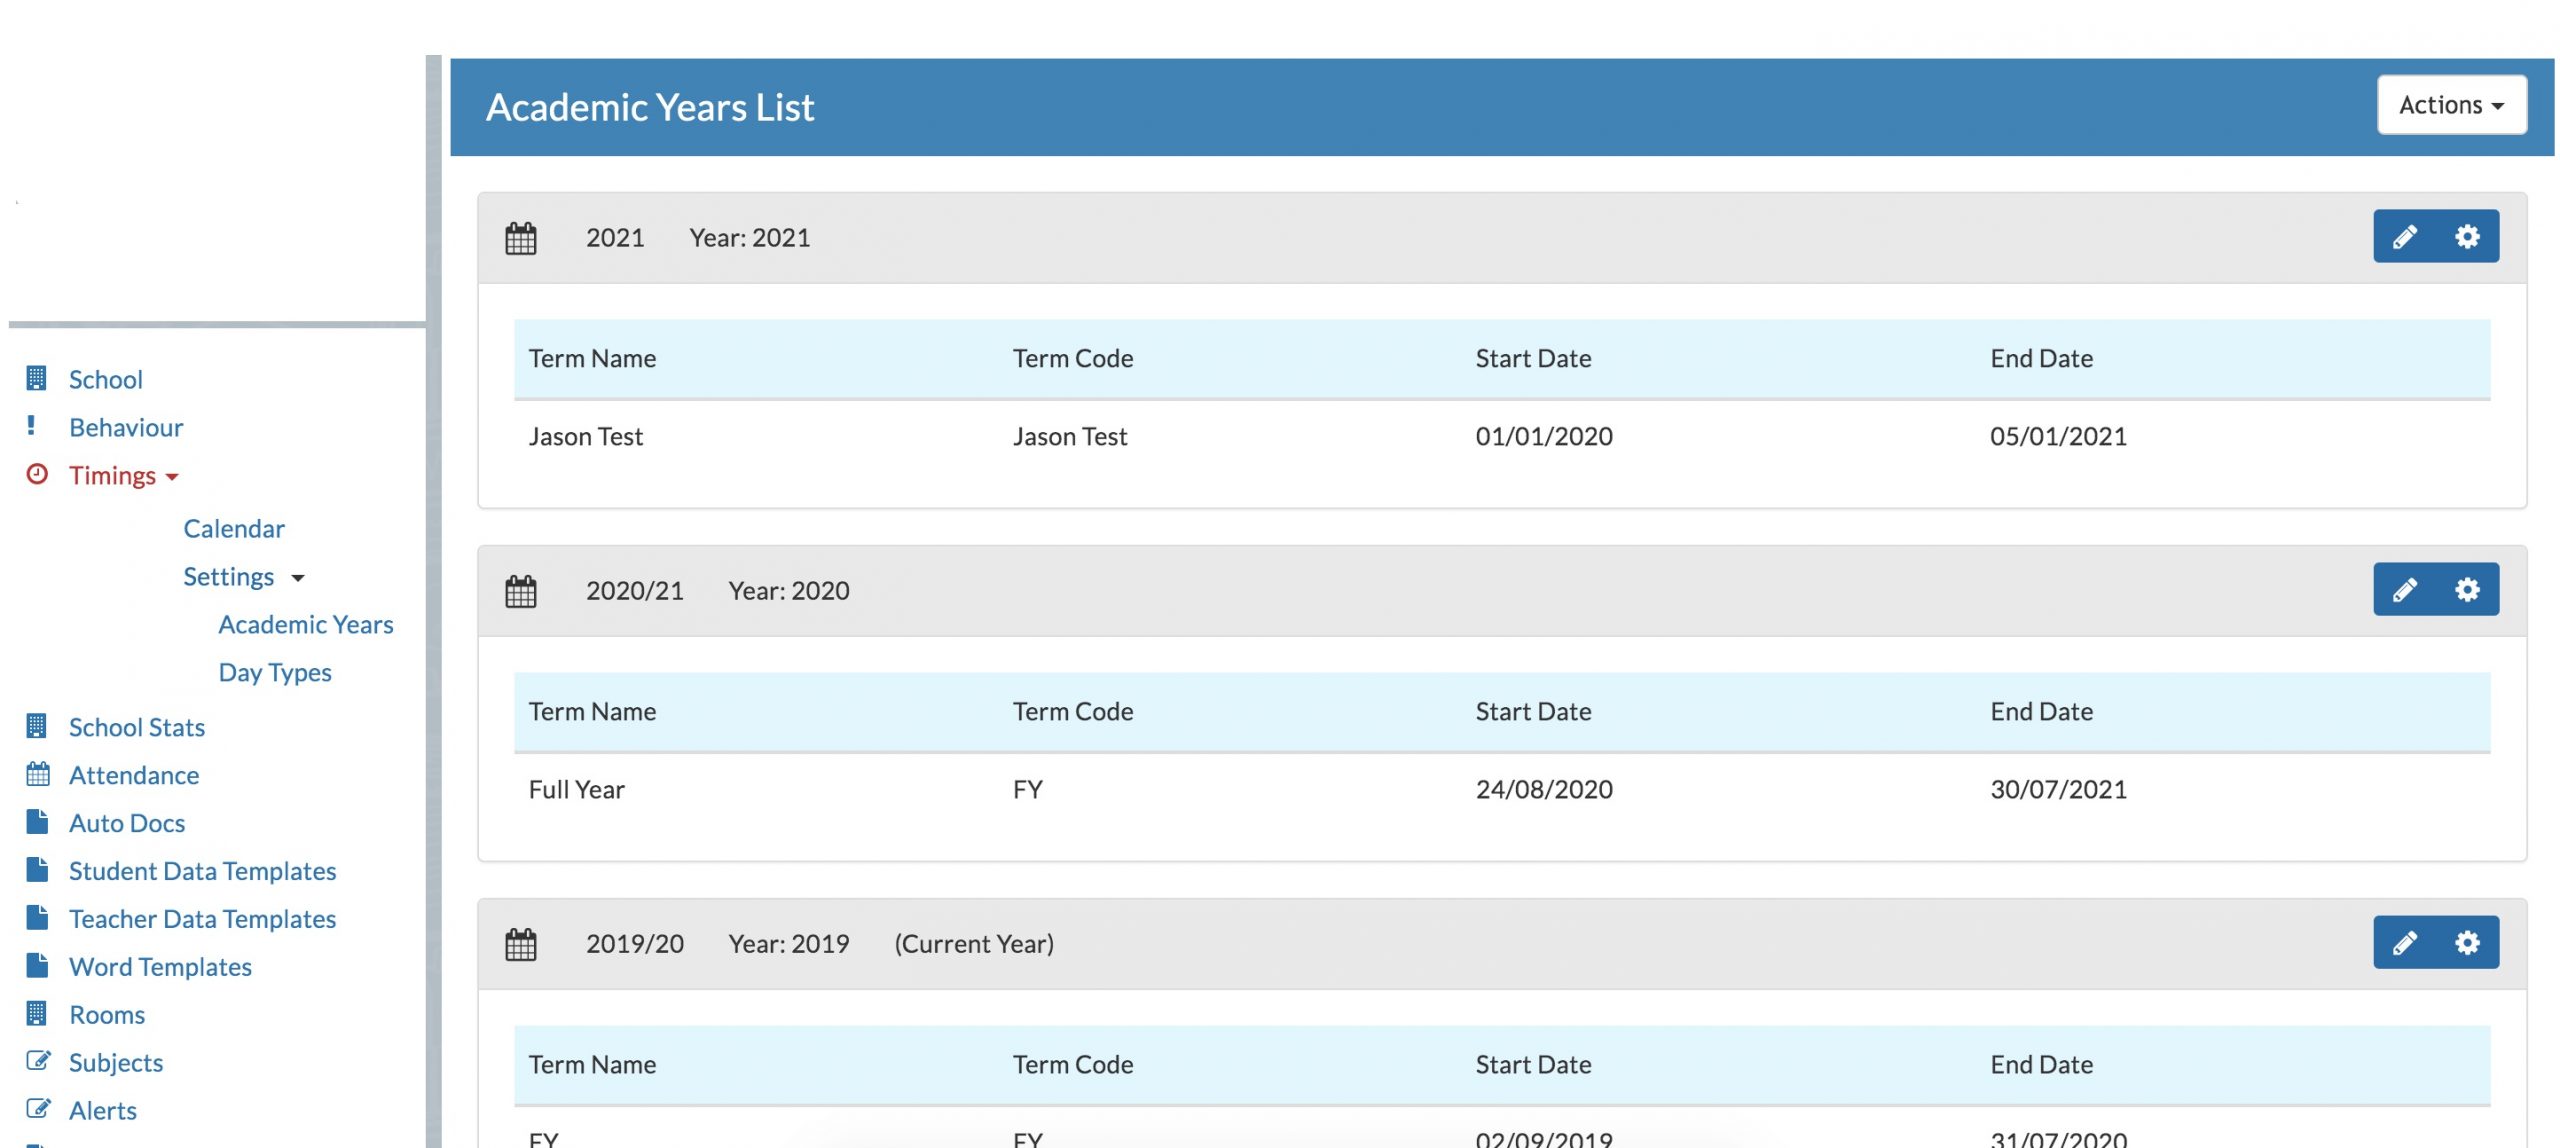Click the Jason Test term code cell

[1070, 437]
